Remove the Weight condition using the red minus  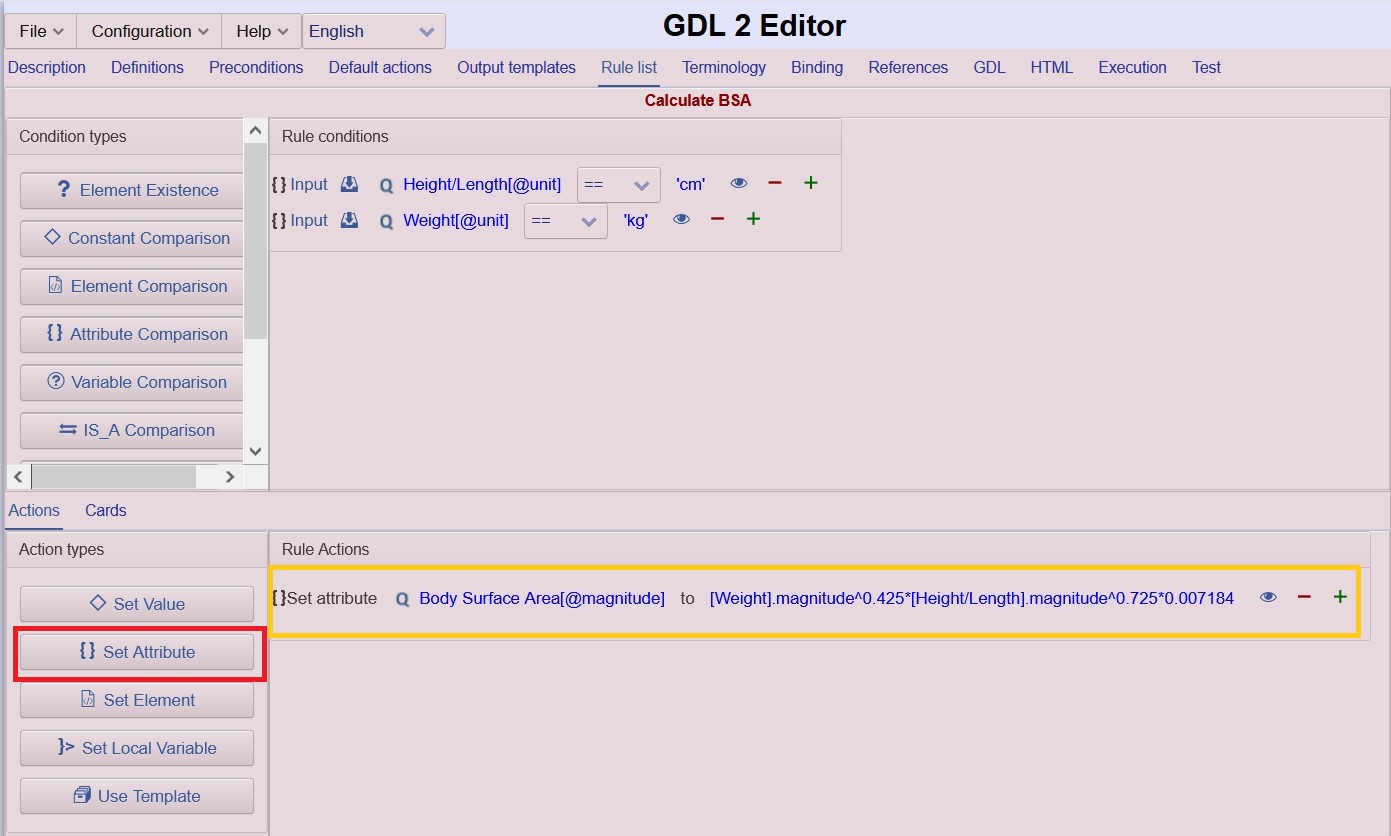pos(717,218)
